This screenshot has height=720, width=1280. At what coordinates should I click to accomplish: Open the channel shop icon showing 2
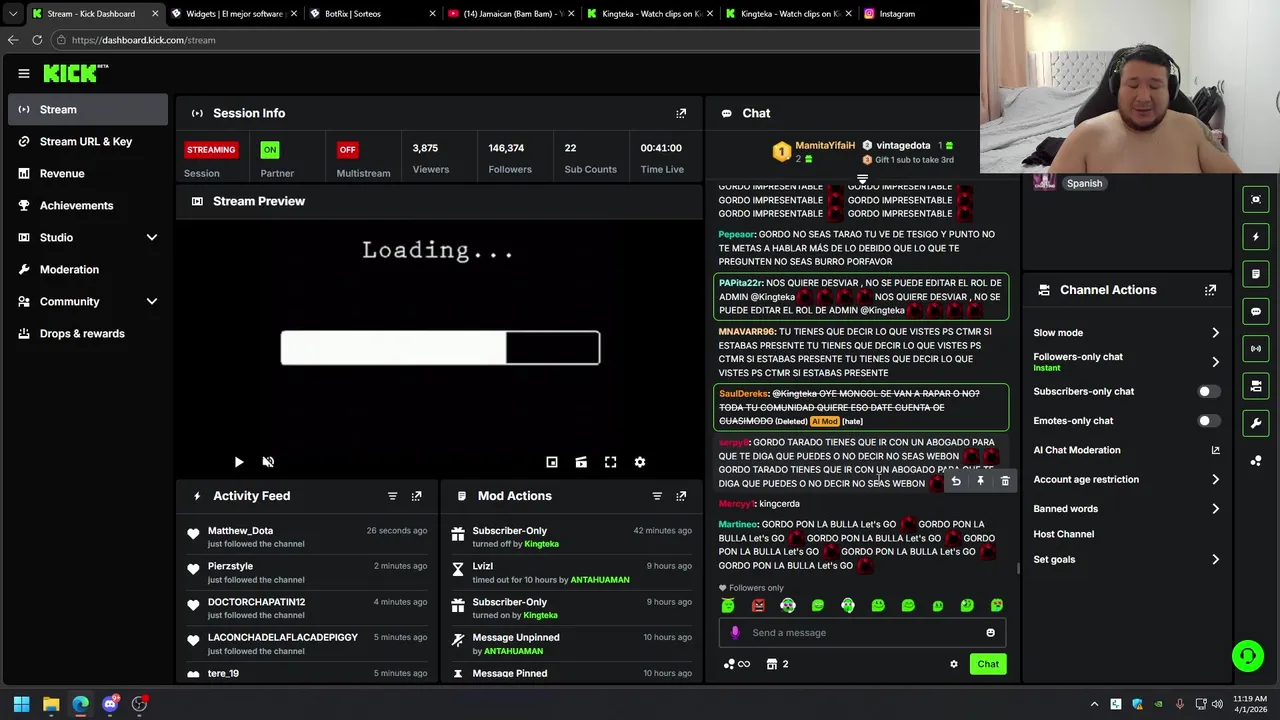point(777,664)
